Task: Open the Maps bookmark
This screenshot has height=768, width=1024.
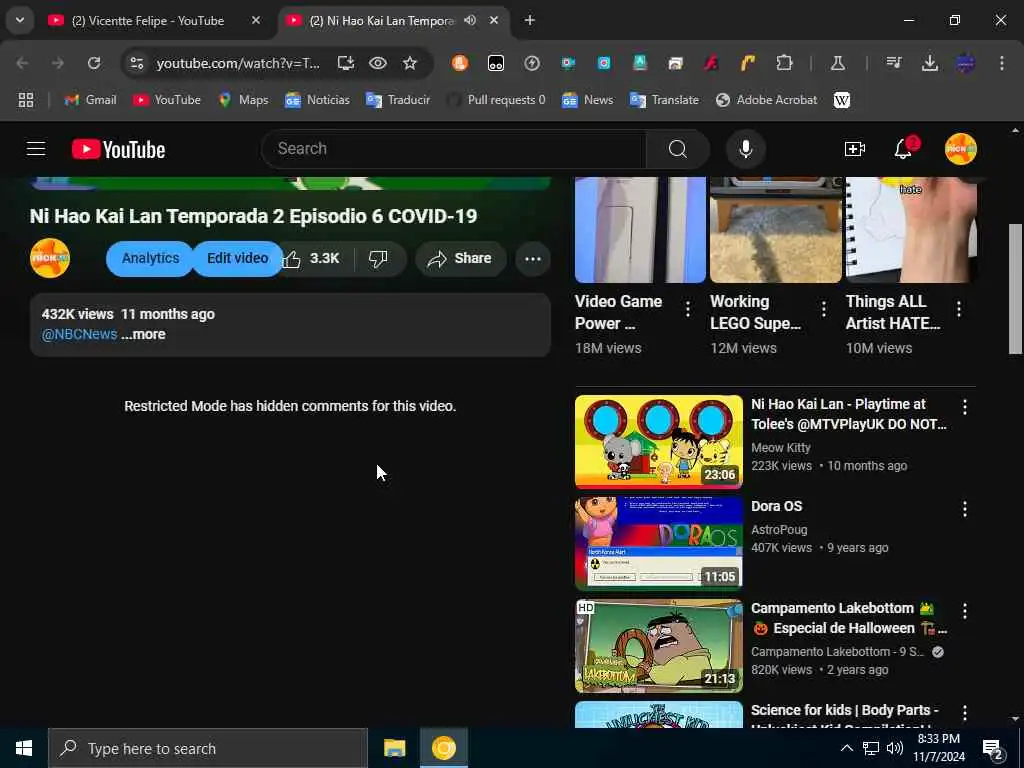Action: coord(244,100)
